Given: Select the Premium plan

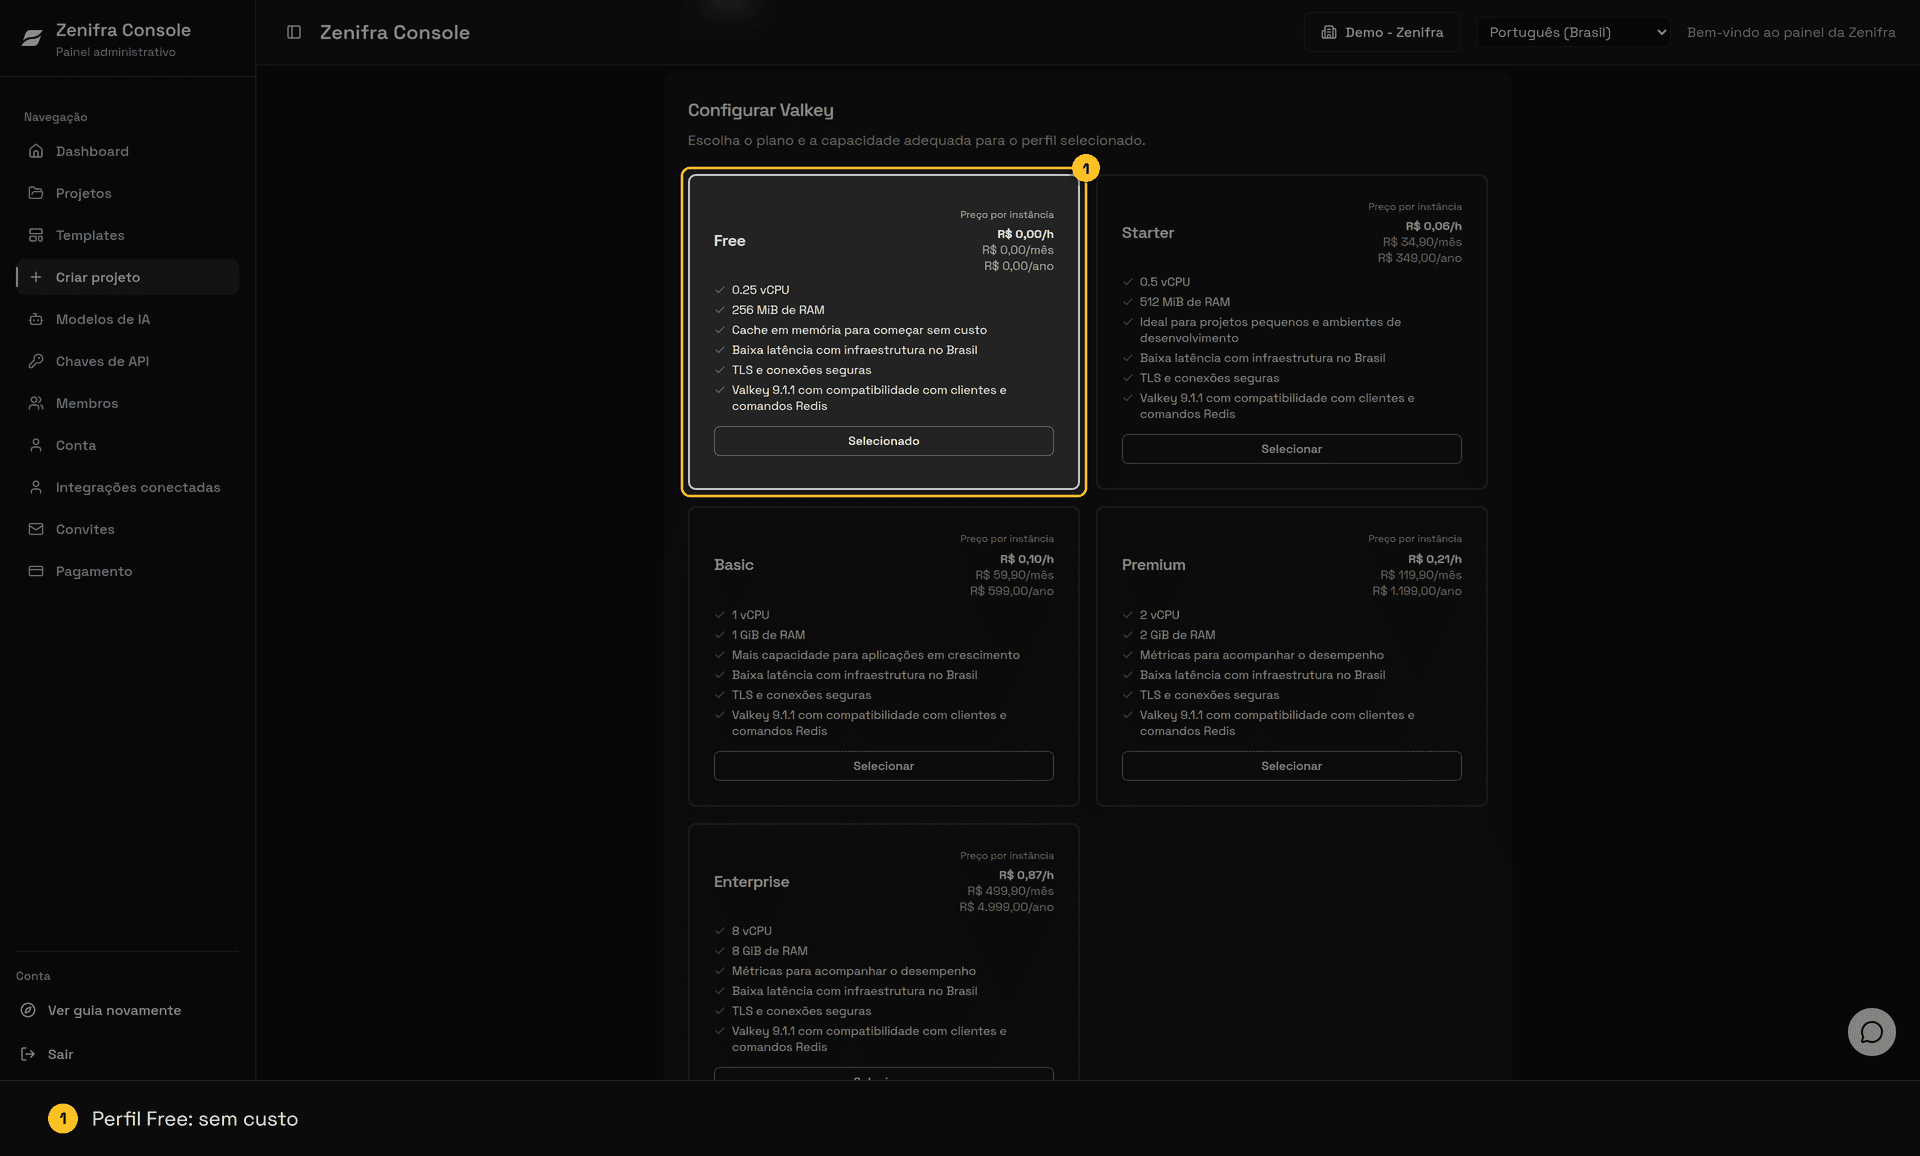Looking at the screenshot, I should click(1291, 766).
